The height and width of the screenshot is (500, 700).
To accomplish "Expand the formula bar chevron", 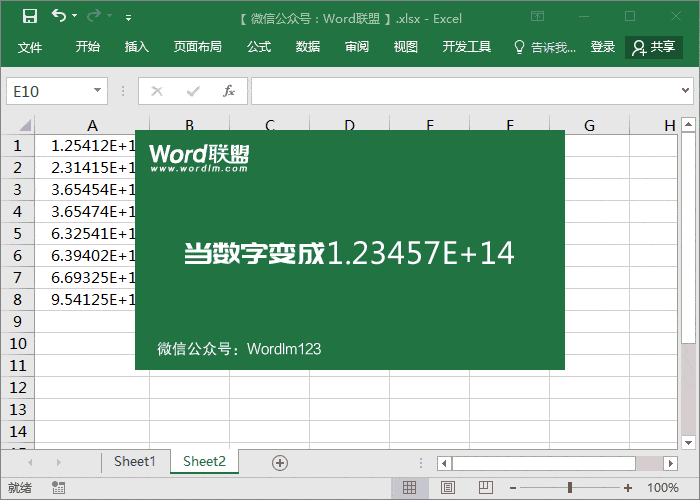I will point(685,91).
